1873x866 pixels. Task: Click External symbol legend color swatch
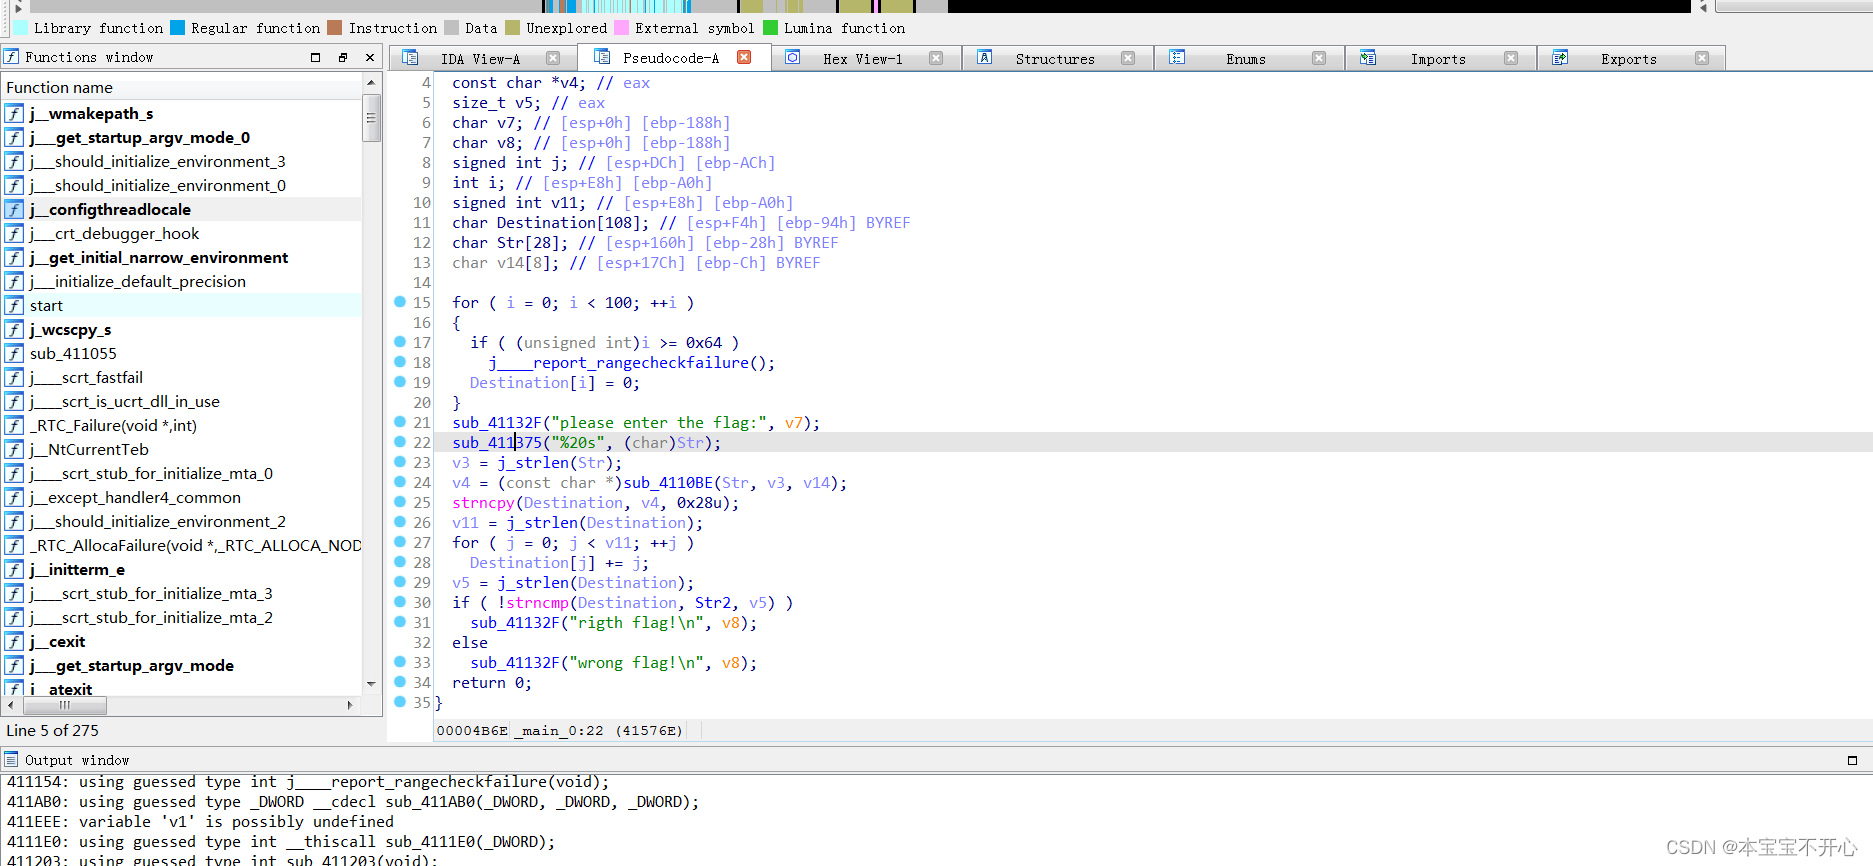(621, 28)
